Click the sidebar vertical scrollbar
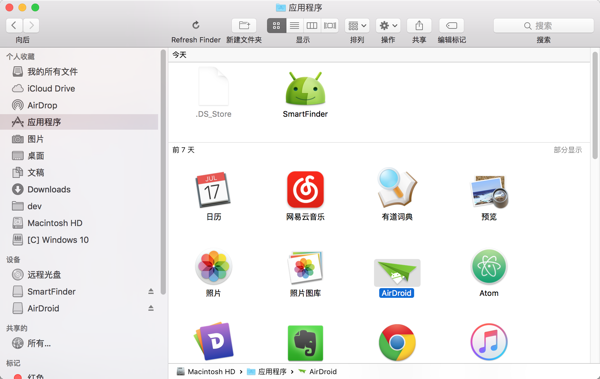 (163, 172)
